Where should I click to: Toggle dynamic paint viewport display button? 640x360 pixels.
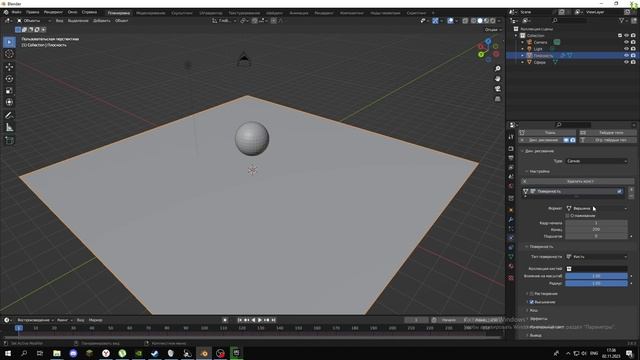click(566, 140)
